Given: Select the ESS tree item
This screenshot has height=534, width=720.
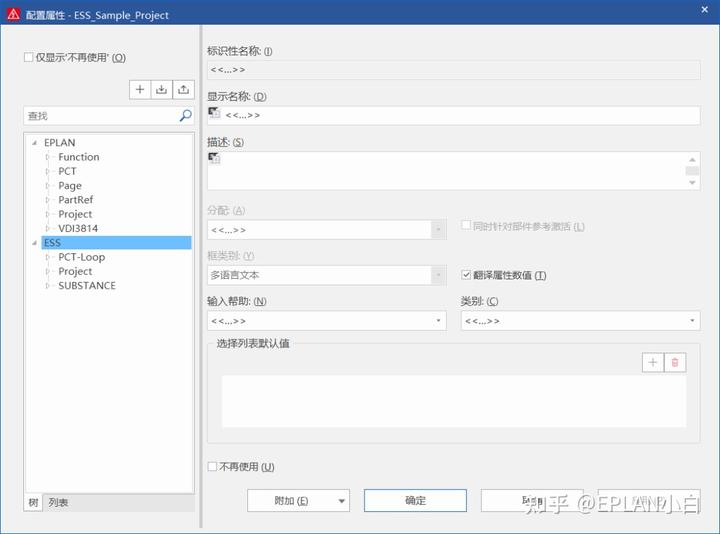Looking at the screenshot, I should click(x=116, y=243).
